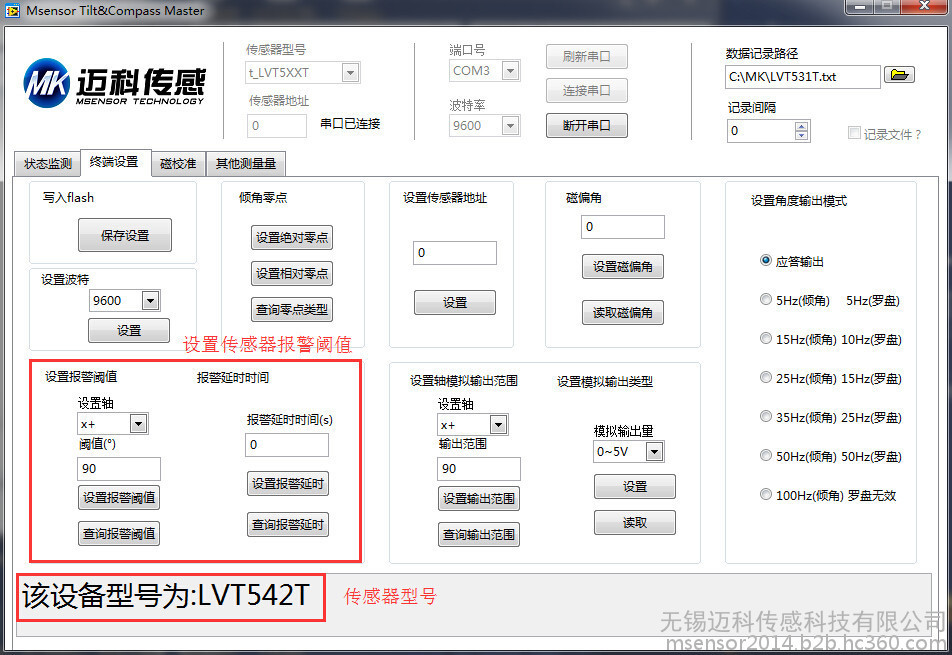Switch to the 状态监测 tab
Screen dimensions: 952x655
tap(47, 163)
